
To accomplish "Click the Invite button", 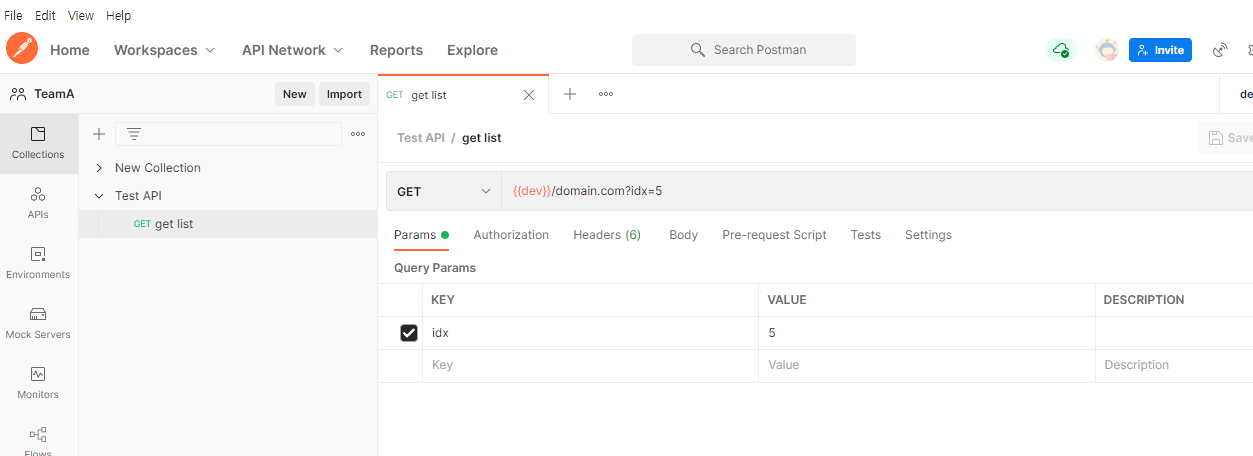I will (x=1160, y=50).
